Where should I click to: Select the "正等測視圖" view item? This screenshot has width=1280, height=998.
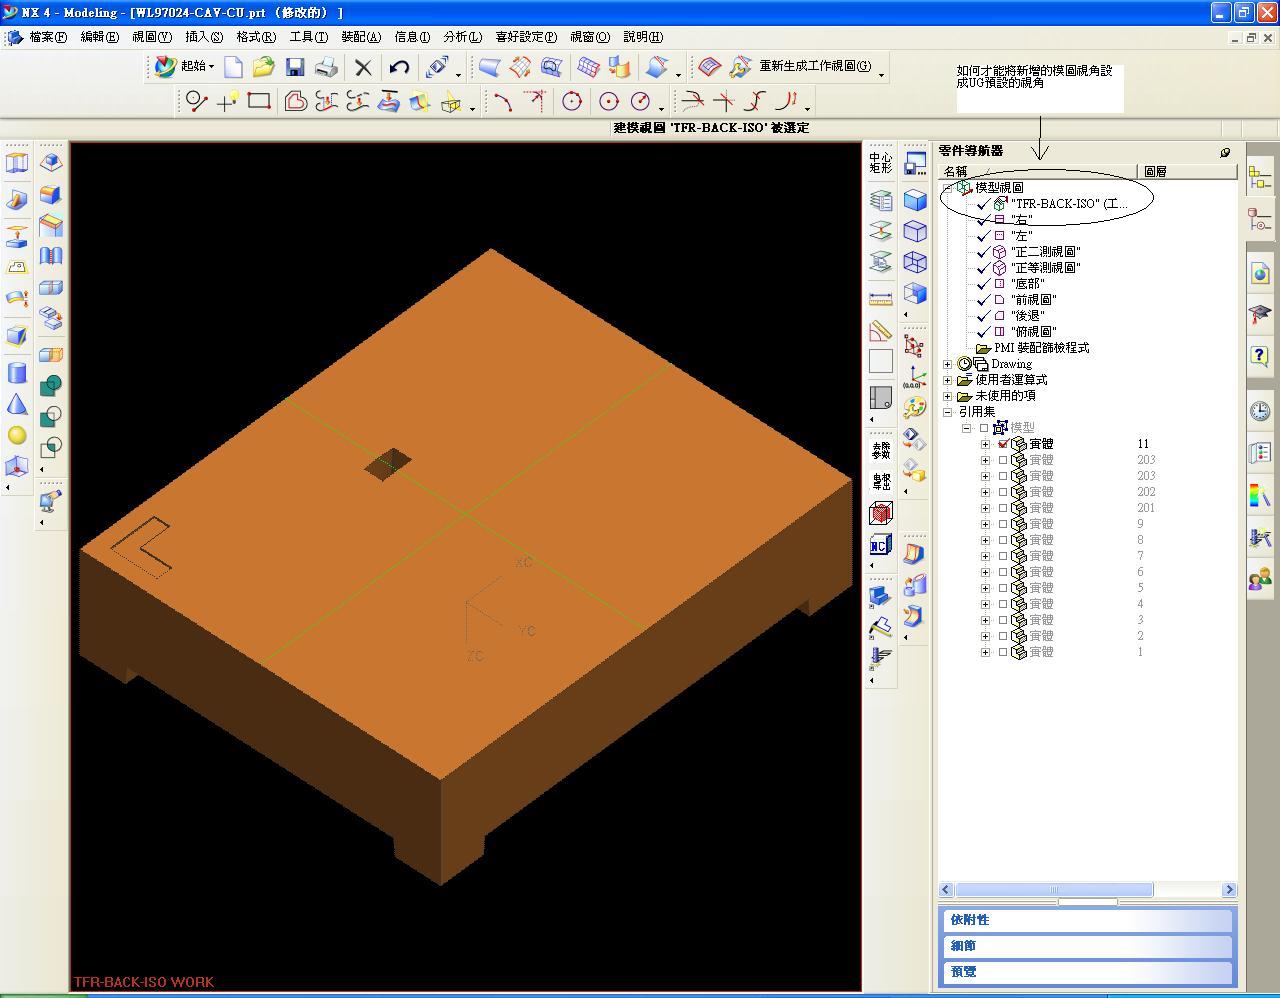(x=1045, y=268)
